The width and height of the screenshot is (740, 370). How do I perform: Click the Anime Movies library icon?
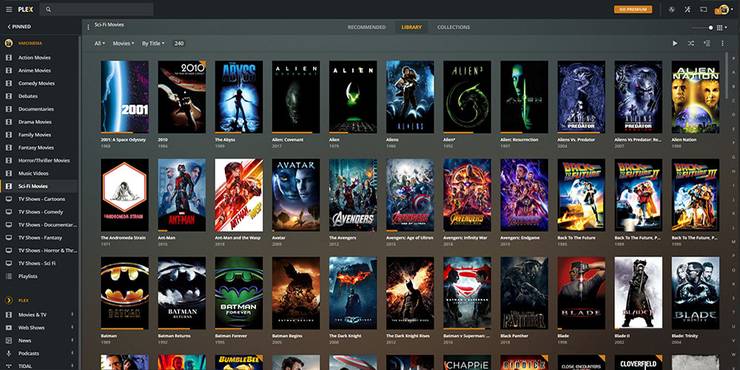8,70
